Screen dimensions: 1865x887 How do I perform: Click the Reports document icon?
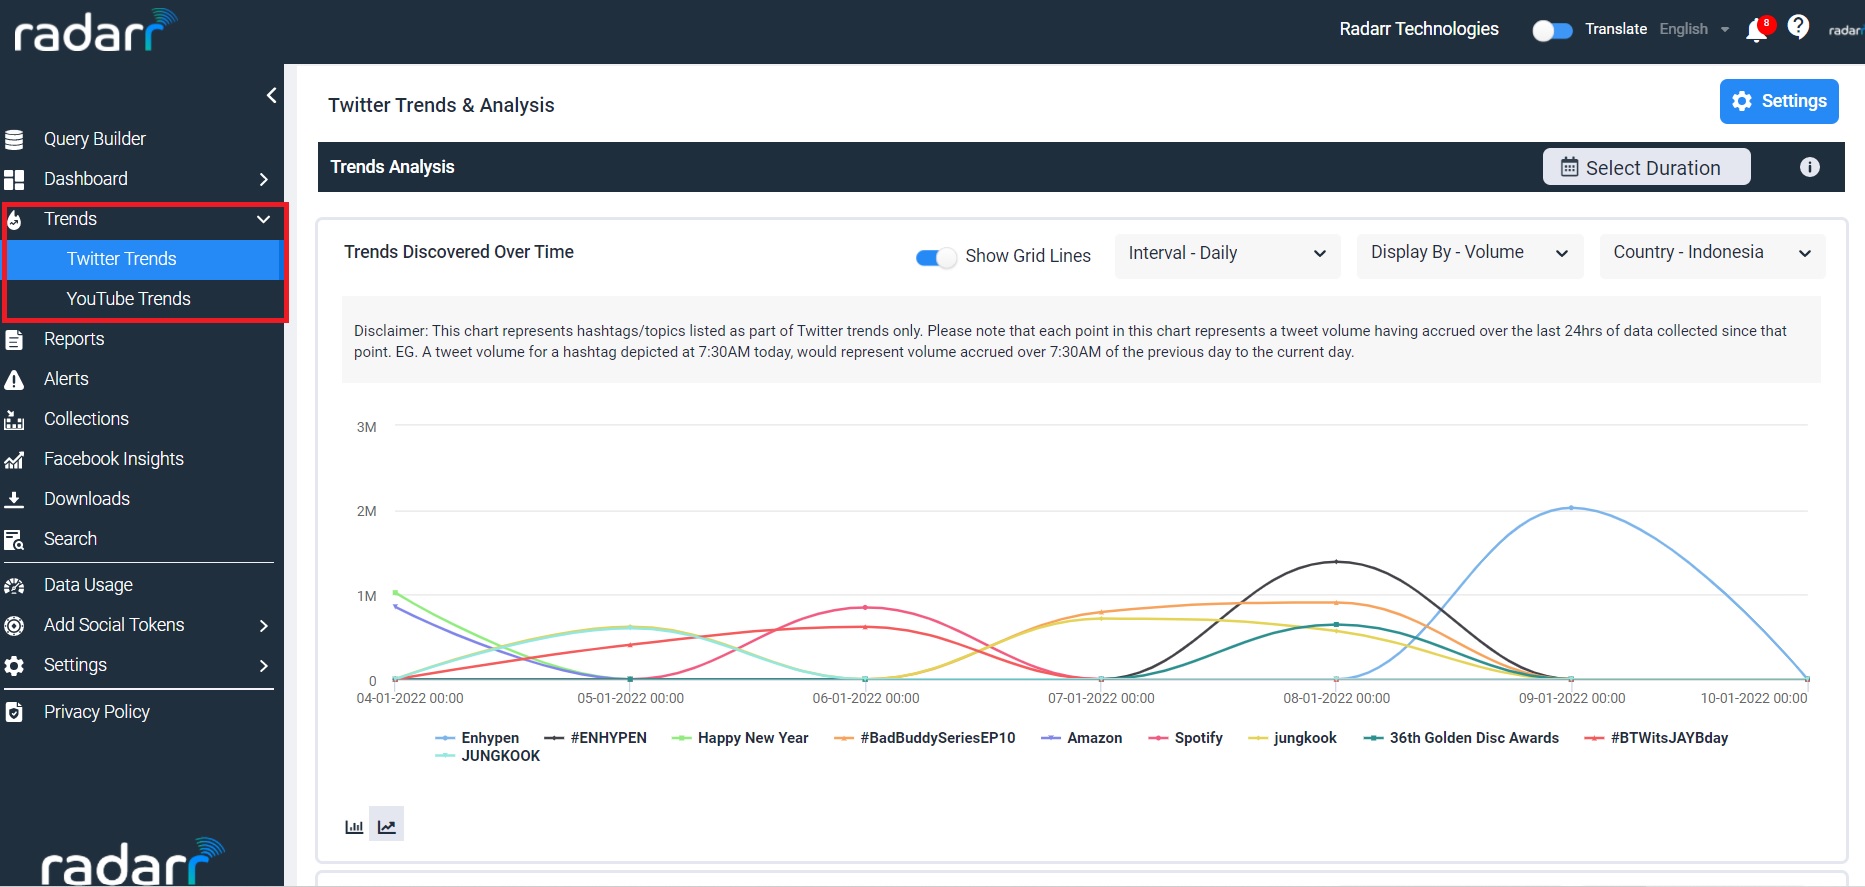(x=14, y=339)
